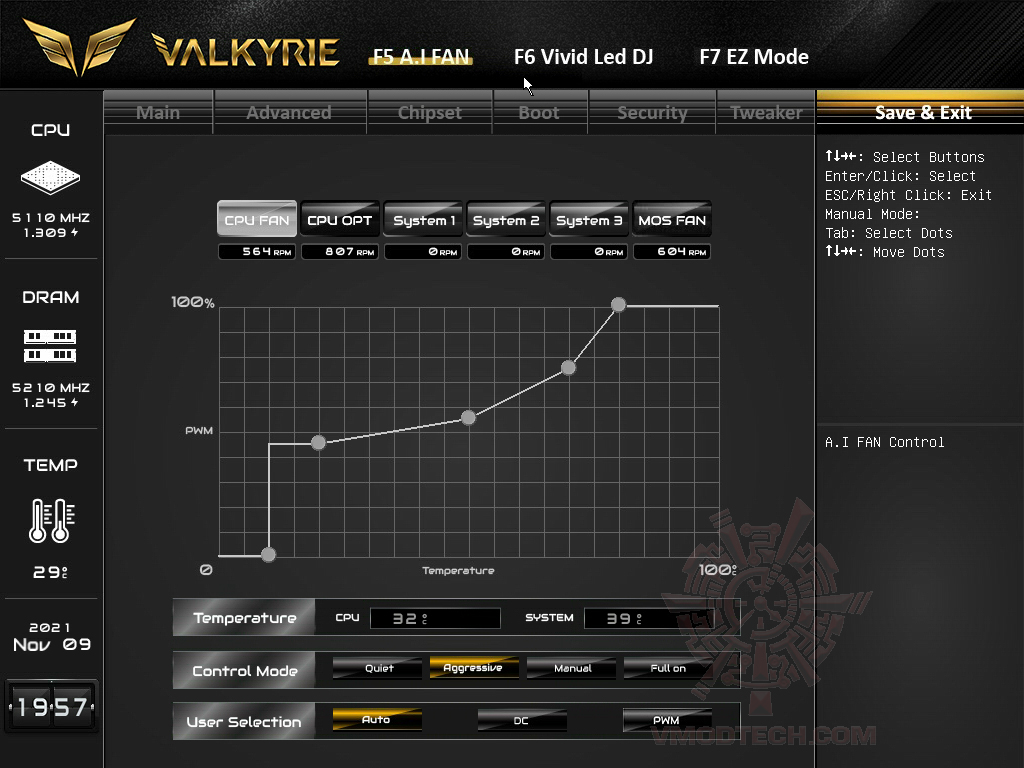Viewport: 1024px width, 768px height.
Task: Select the 100% fan curve dot
Action: pos(618,304)
